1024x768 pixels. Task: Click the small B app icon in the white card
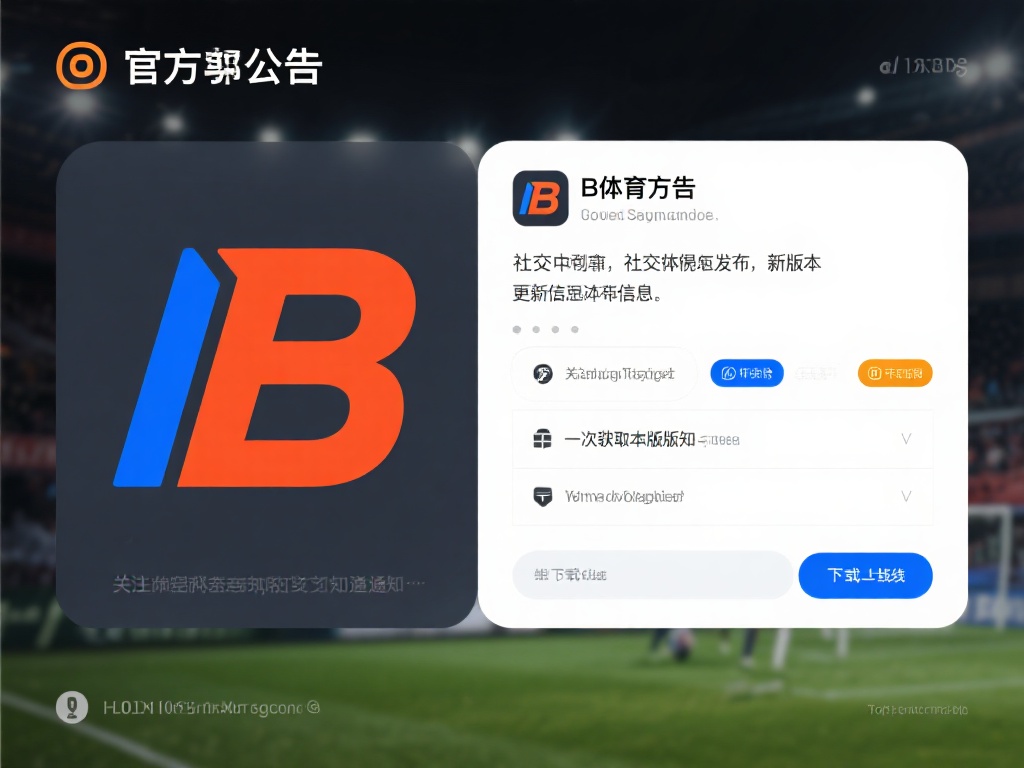point(540,198)
